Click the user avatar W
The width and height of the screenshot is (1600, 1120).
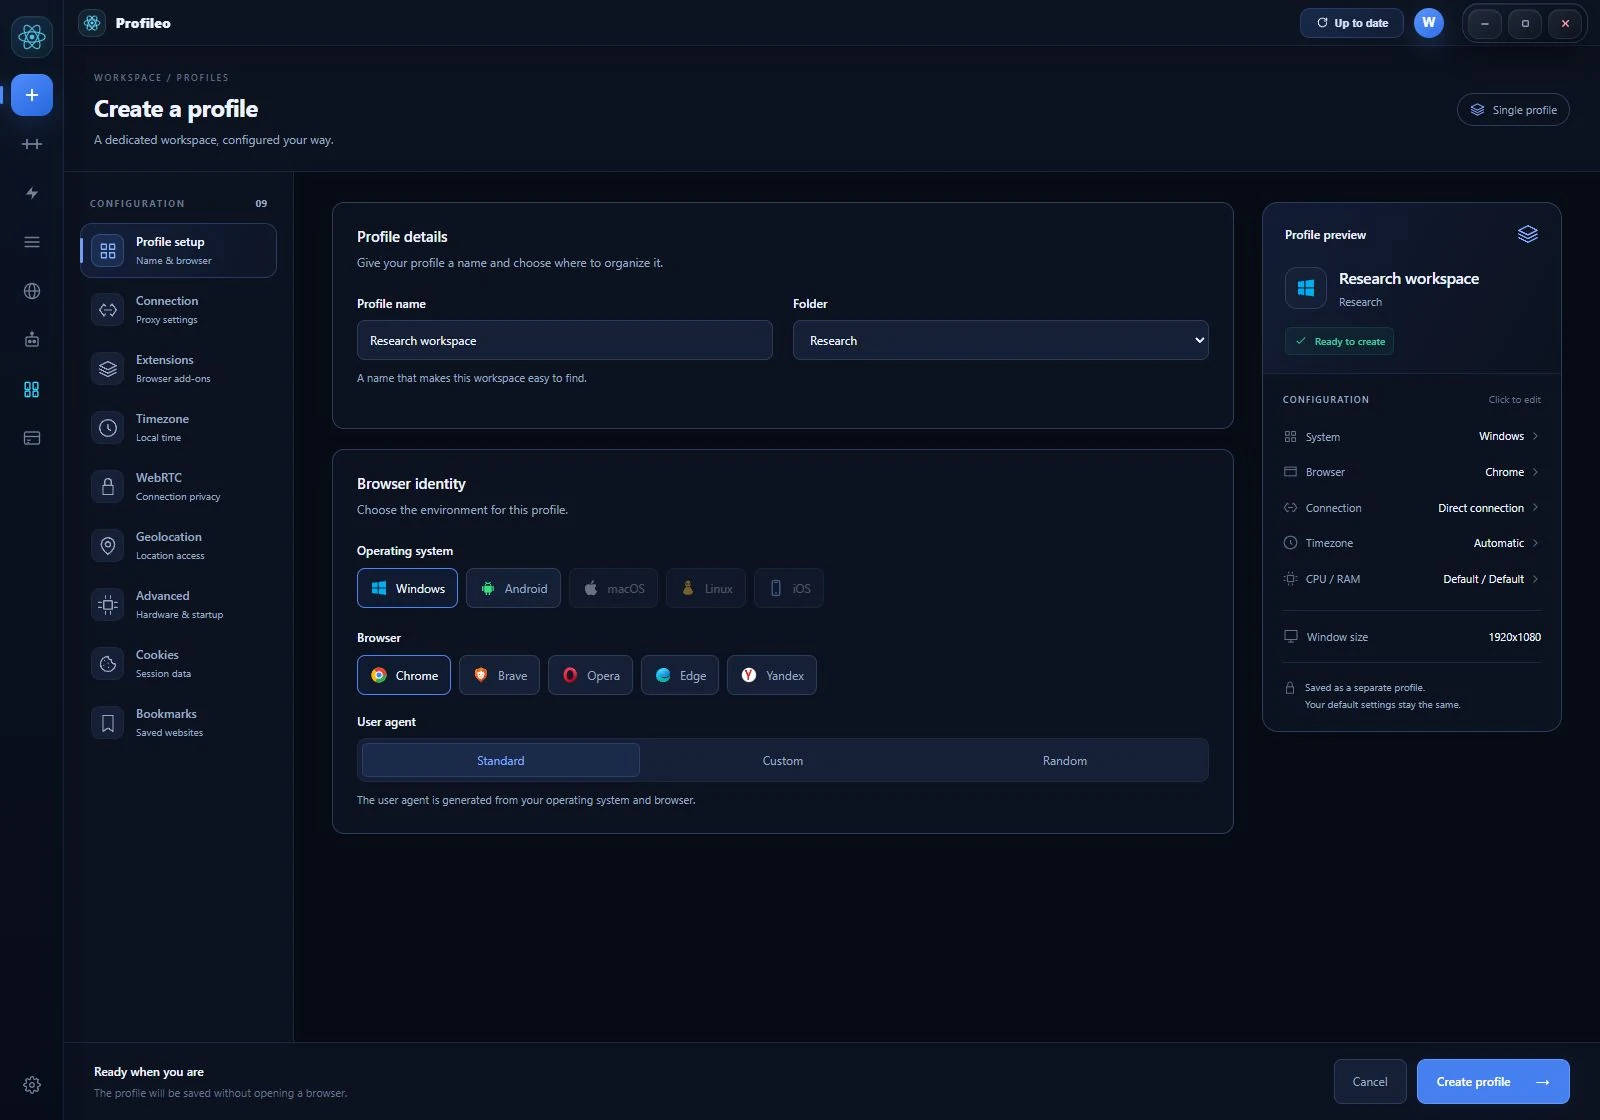pos(1429,23)
